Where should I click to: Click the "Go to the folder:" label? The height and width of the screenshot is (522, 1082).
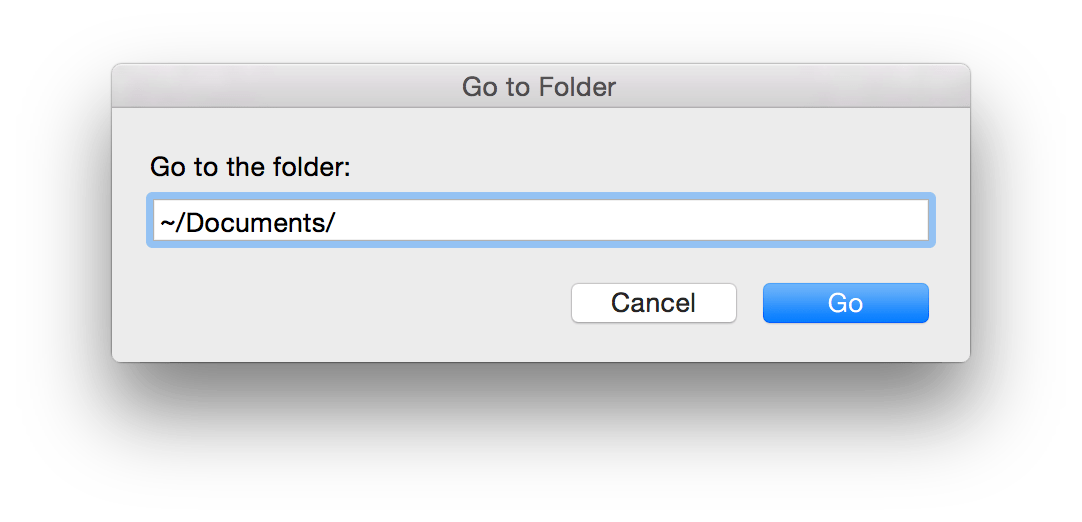pos(250,166)
